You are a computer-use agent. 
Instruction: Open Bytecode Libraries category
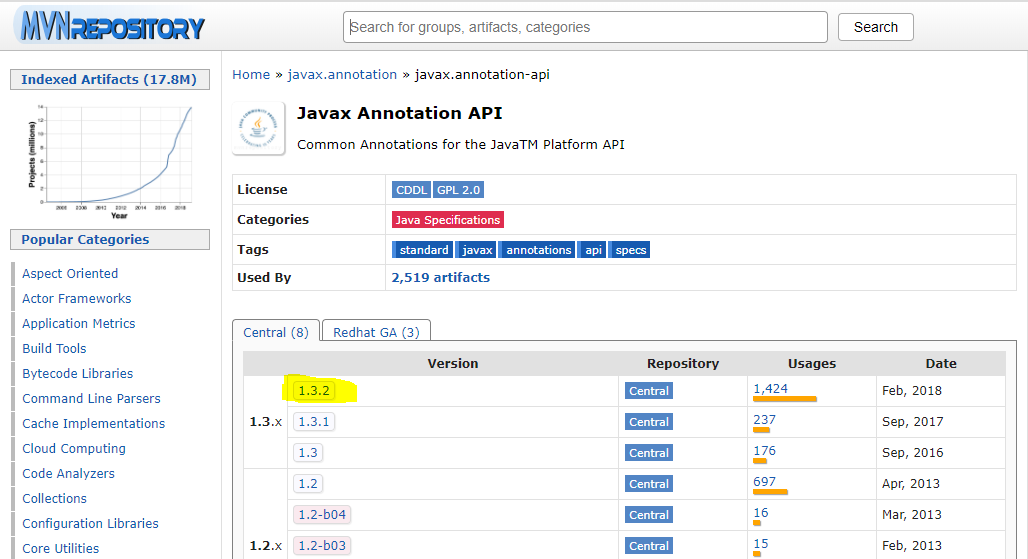77,373
